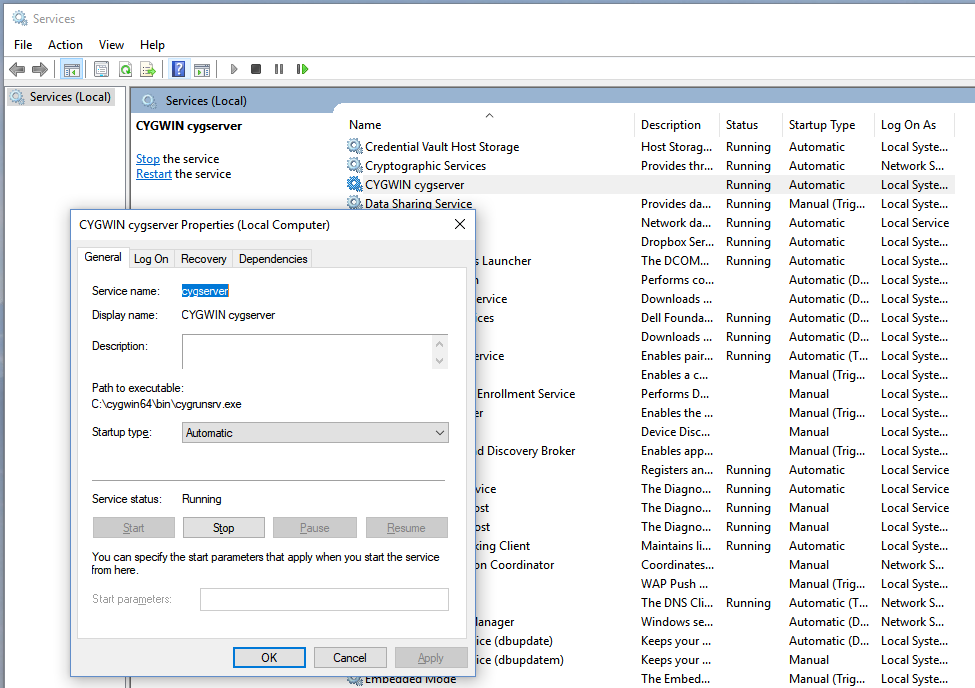
Task: Click the Stop button in Properties dialog
Action: point(223,528)
